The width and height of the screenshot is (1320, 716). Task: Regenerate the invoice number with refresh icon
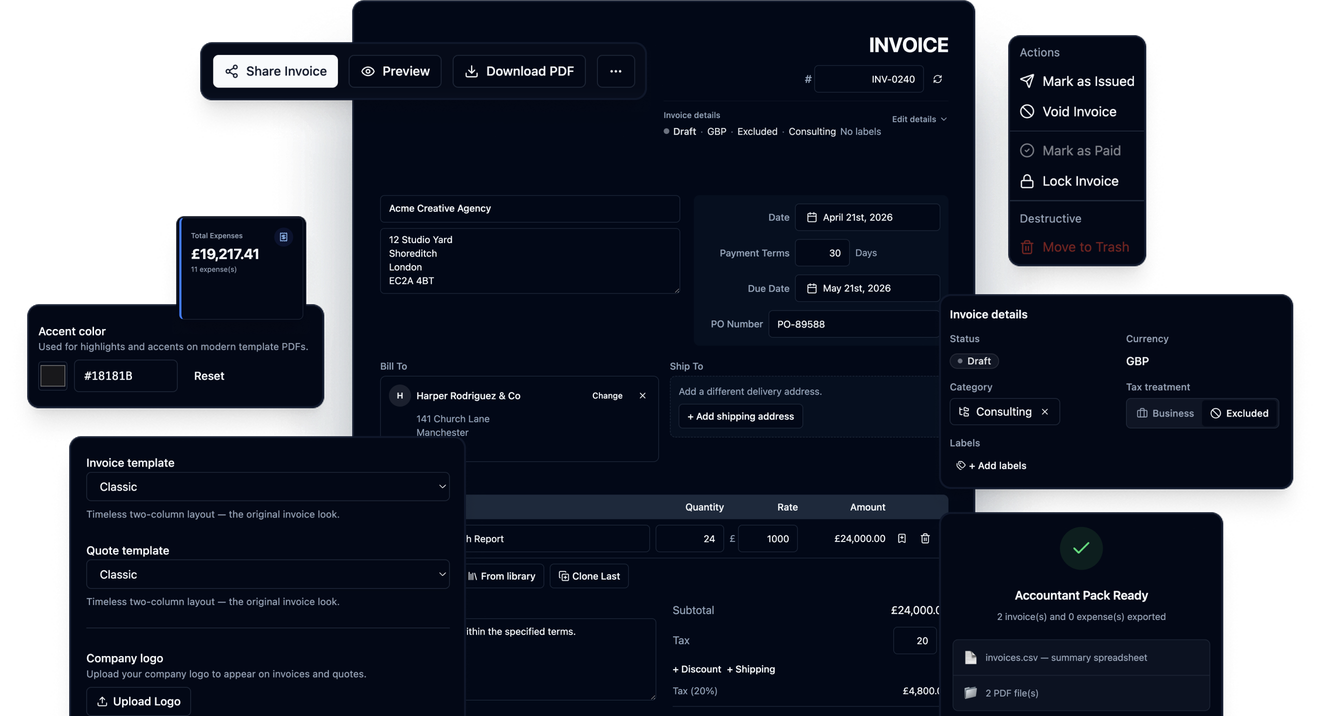click(938, 79)
